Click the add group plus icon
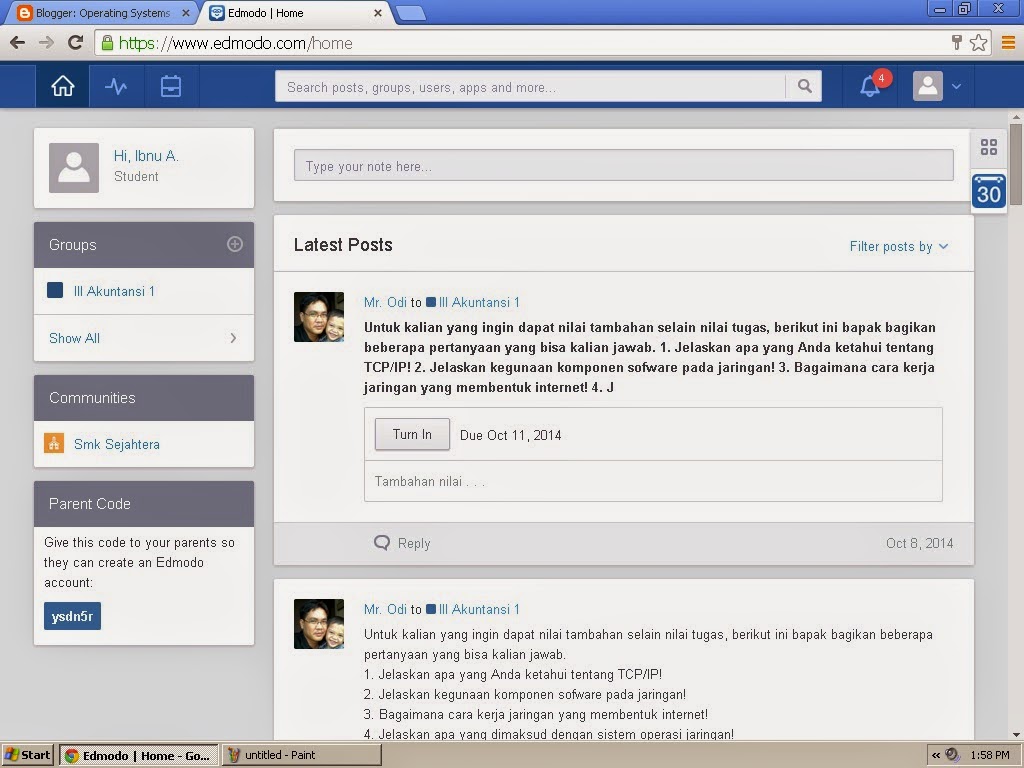The image size is (1024, 768). 234,244
